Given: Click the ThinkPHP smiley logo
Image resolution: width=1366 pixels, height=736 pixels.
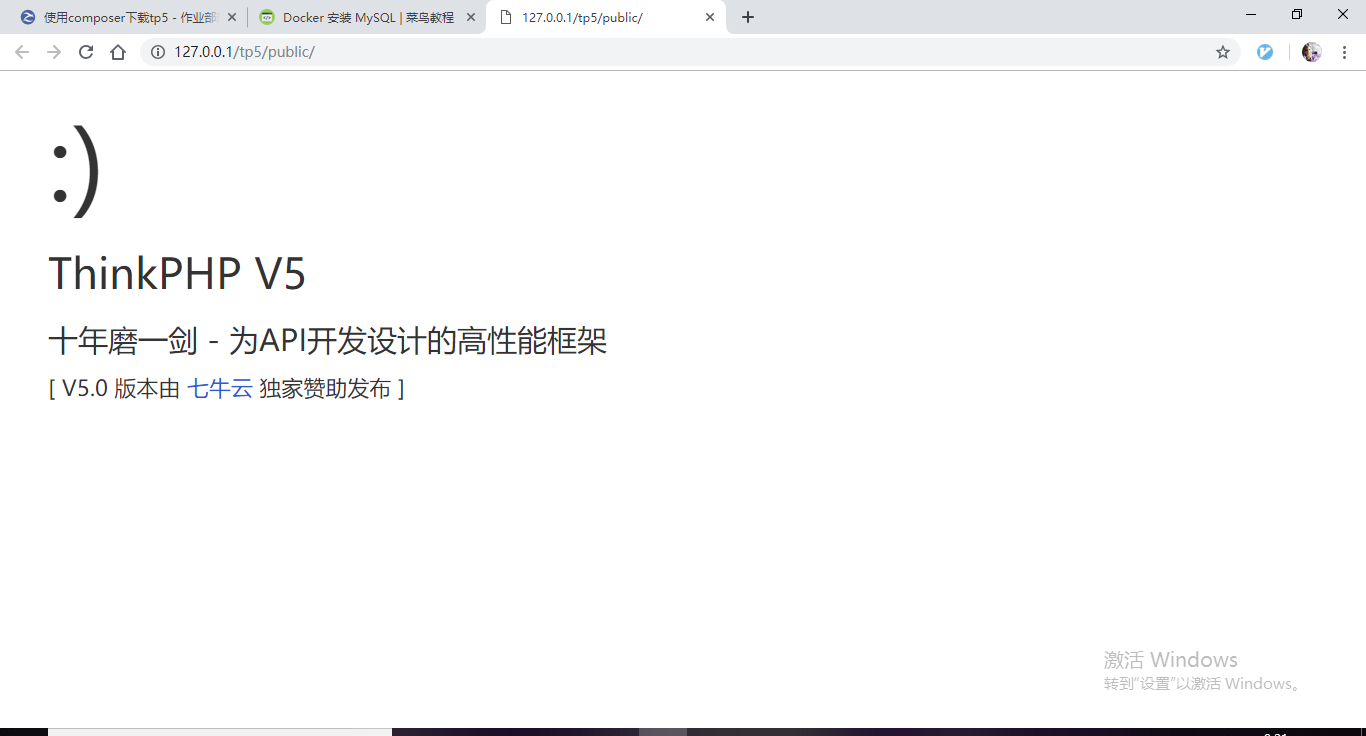Looking at the screenshot, I should 74,172.
